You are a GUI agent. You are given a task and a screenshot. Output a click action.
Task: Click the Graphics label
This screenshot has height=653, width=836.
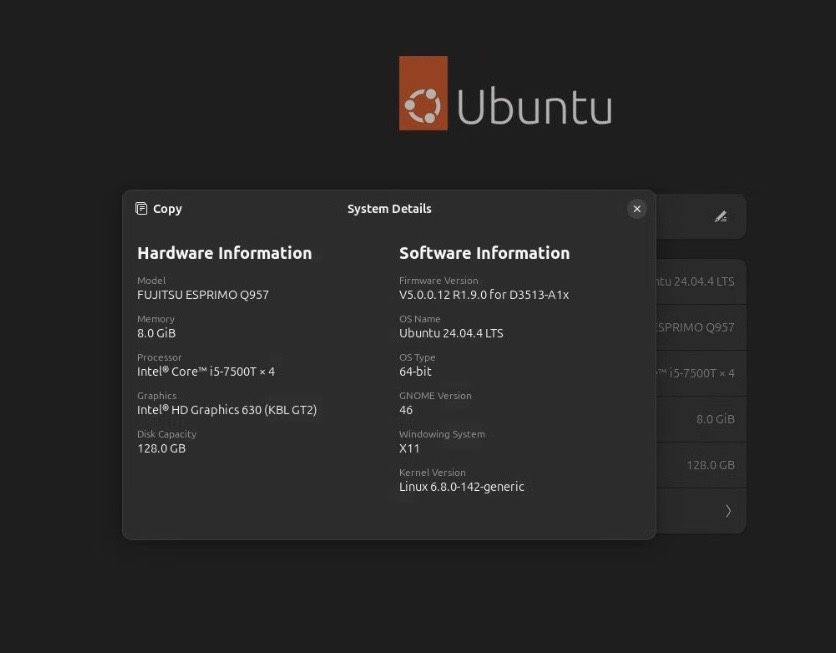[x=157, y=396]
